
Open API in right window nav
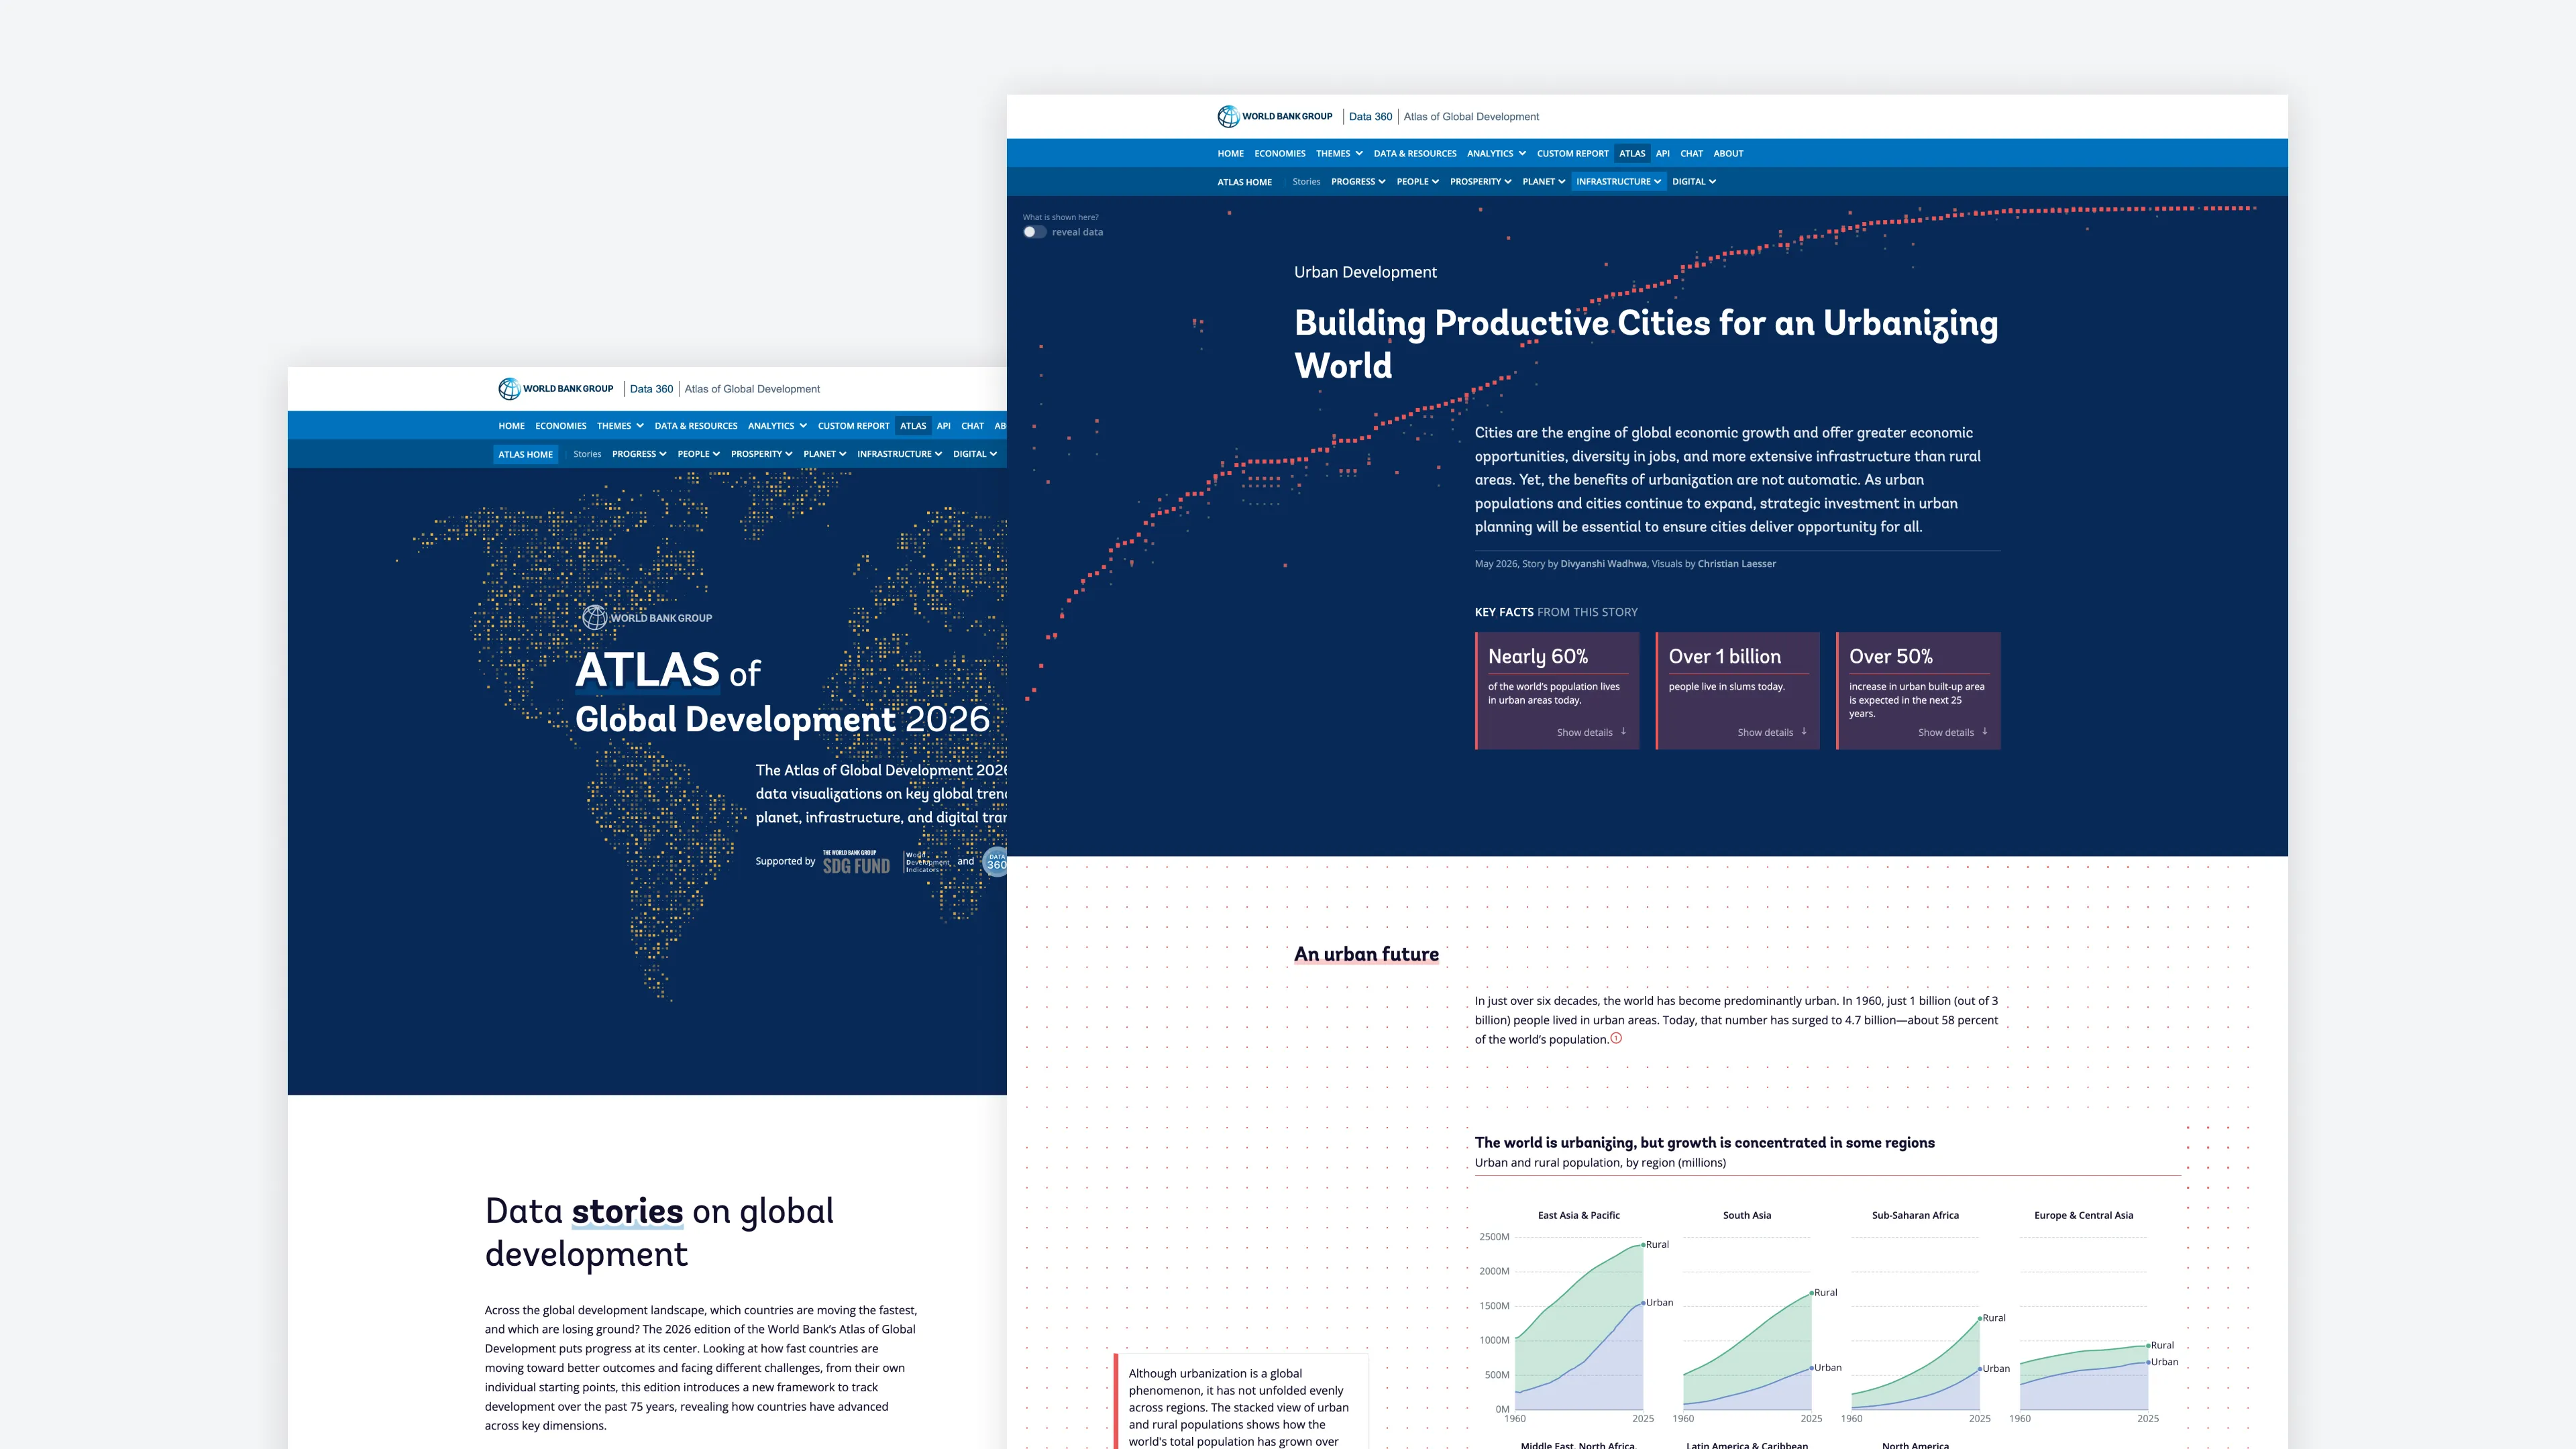tap(1662, 153)
